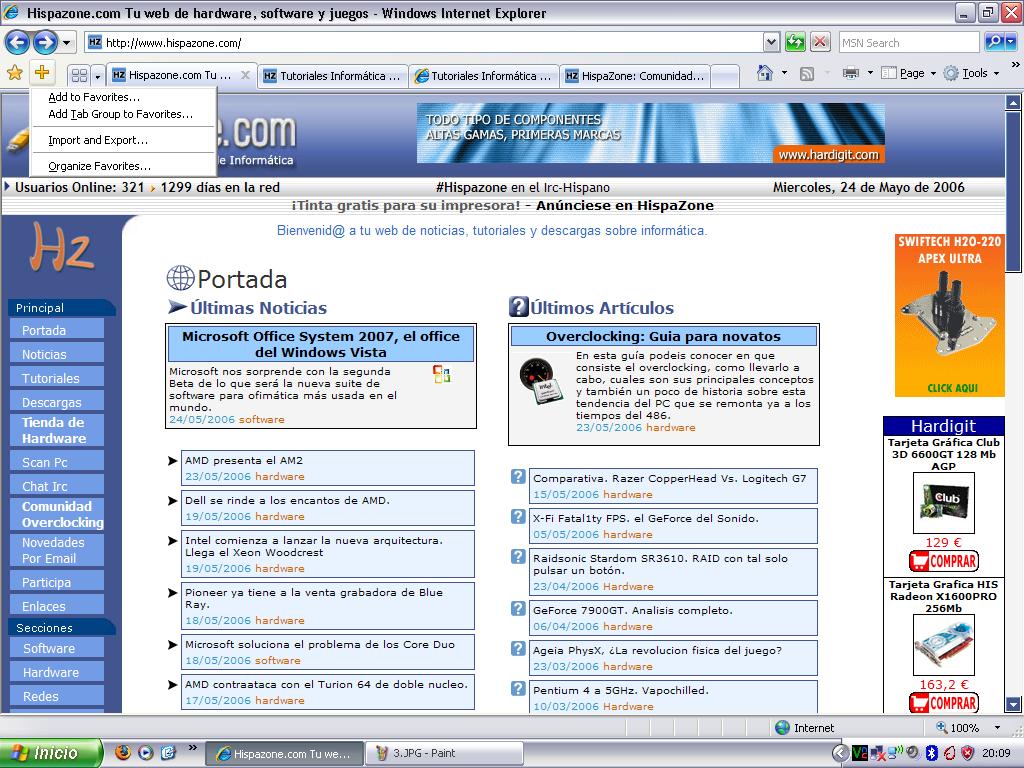Click COMPRAR button under the 129 € card
The width and height of the screenshot is (1024, 768).
click(943, 561)
